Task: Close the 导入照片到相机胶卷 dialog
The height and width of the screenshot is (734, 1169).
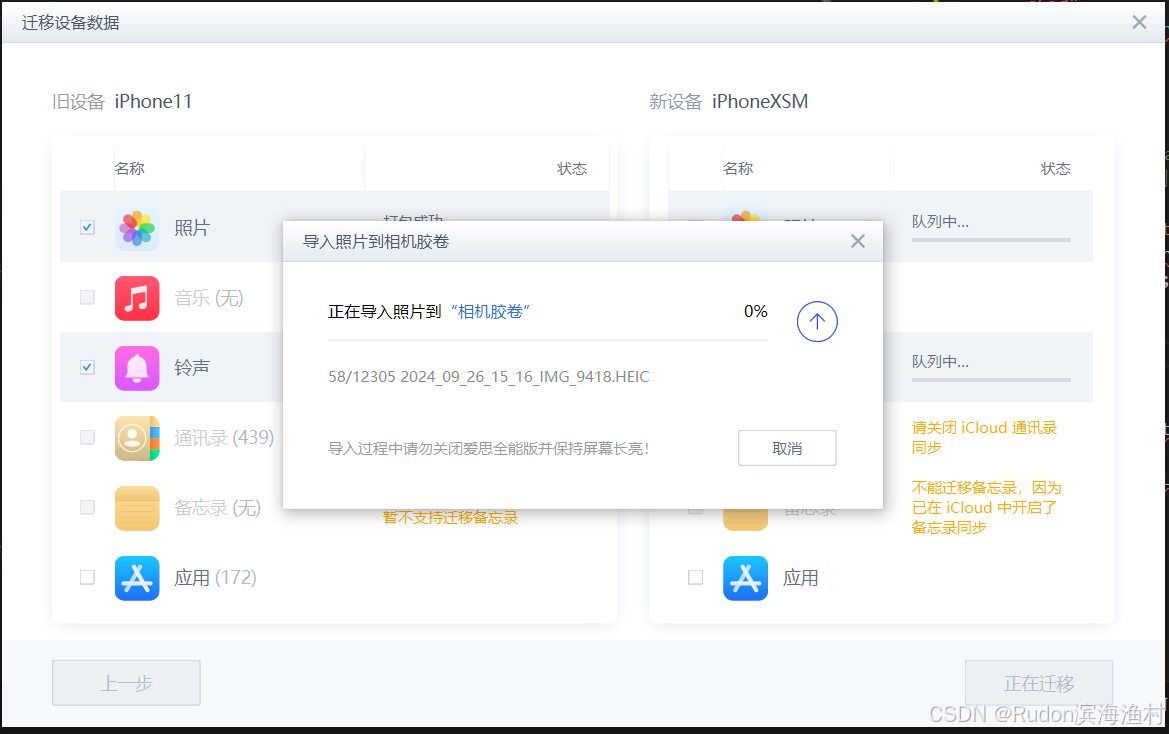Action: [x=858, y=241]
